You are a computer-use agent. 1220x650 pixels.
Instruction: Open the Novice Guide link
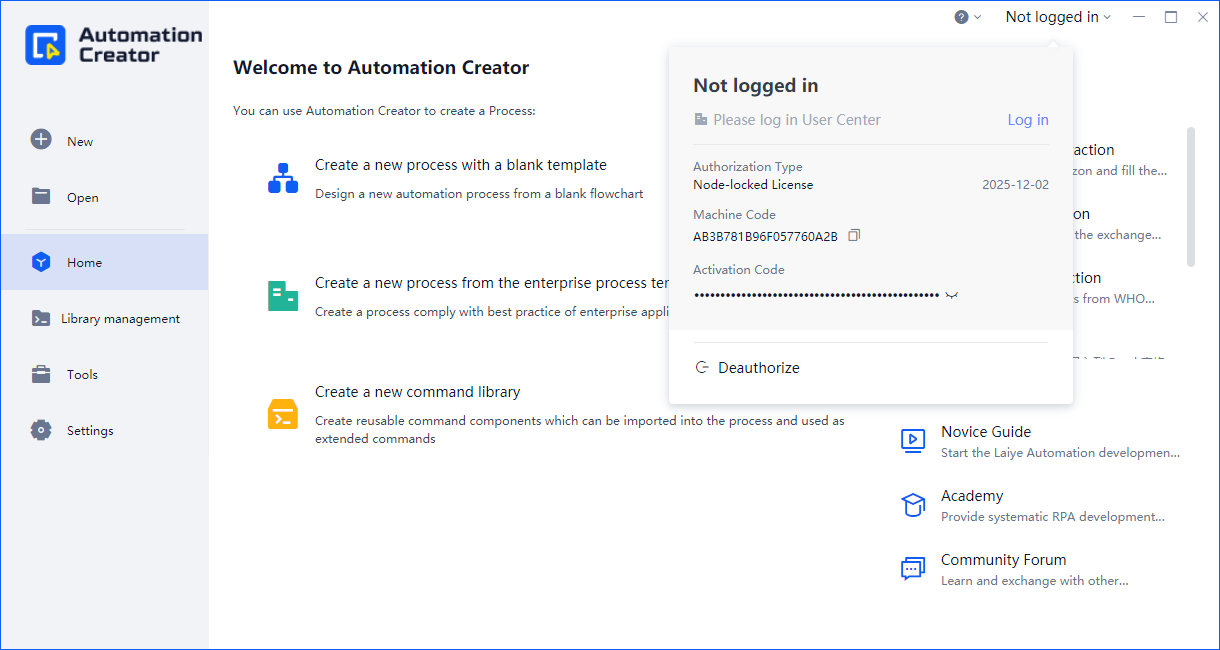tap(986, 432)
